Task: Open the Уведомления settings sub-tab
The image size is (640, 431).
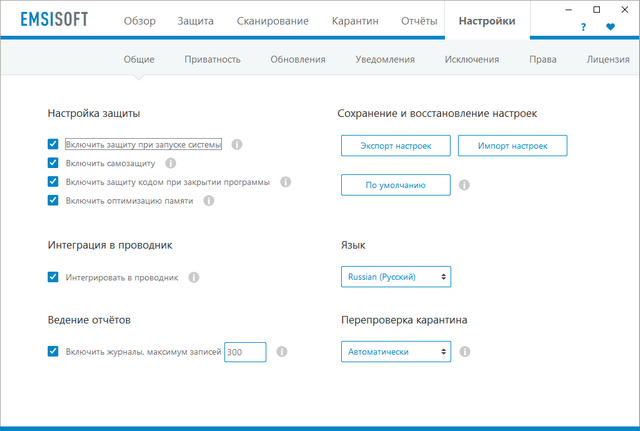Action: click(x=385, y=59)
